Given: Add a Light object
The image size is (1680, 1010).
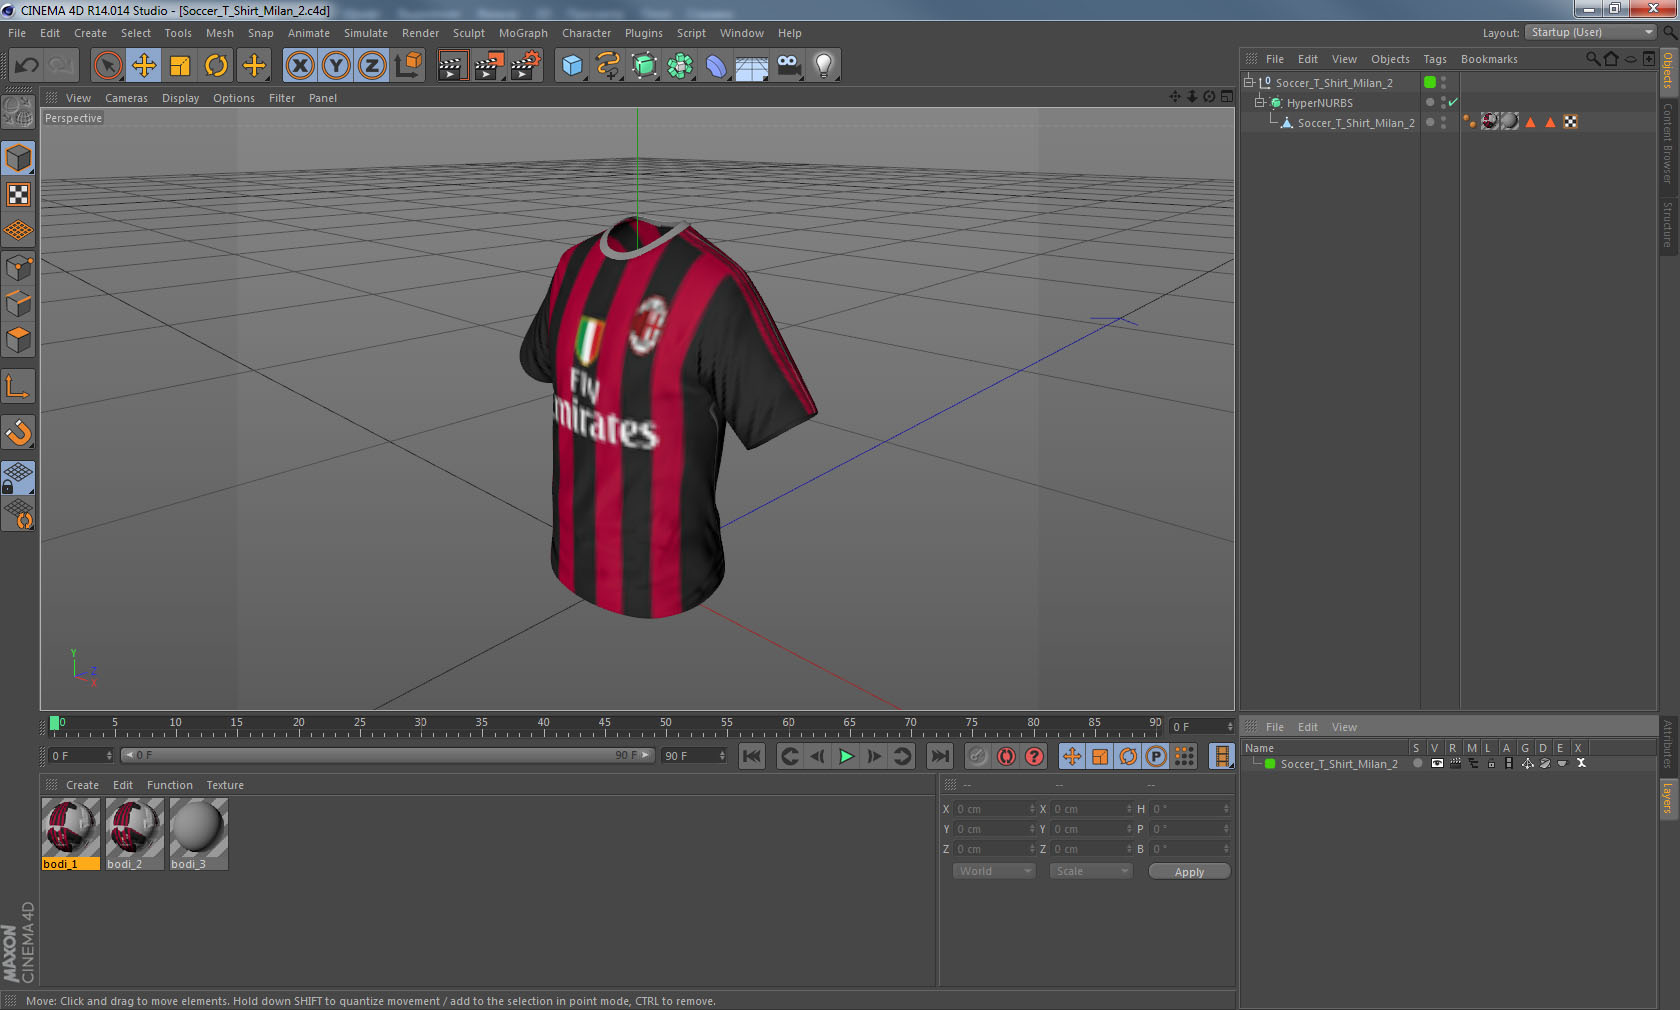Looking at the screenshot, I should (x=823, y=66).
